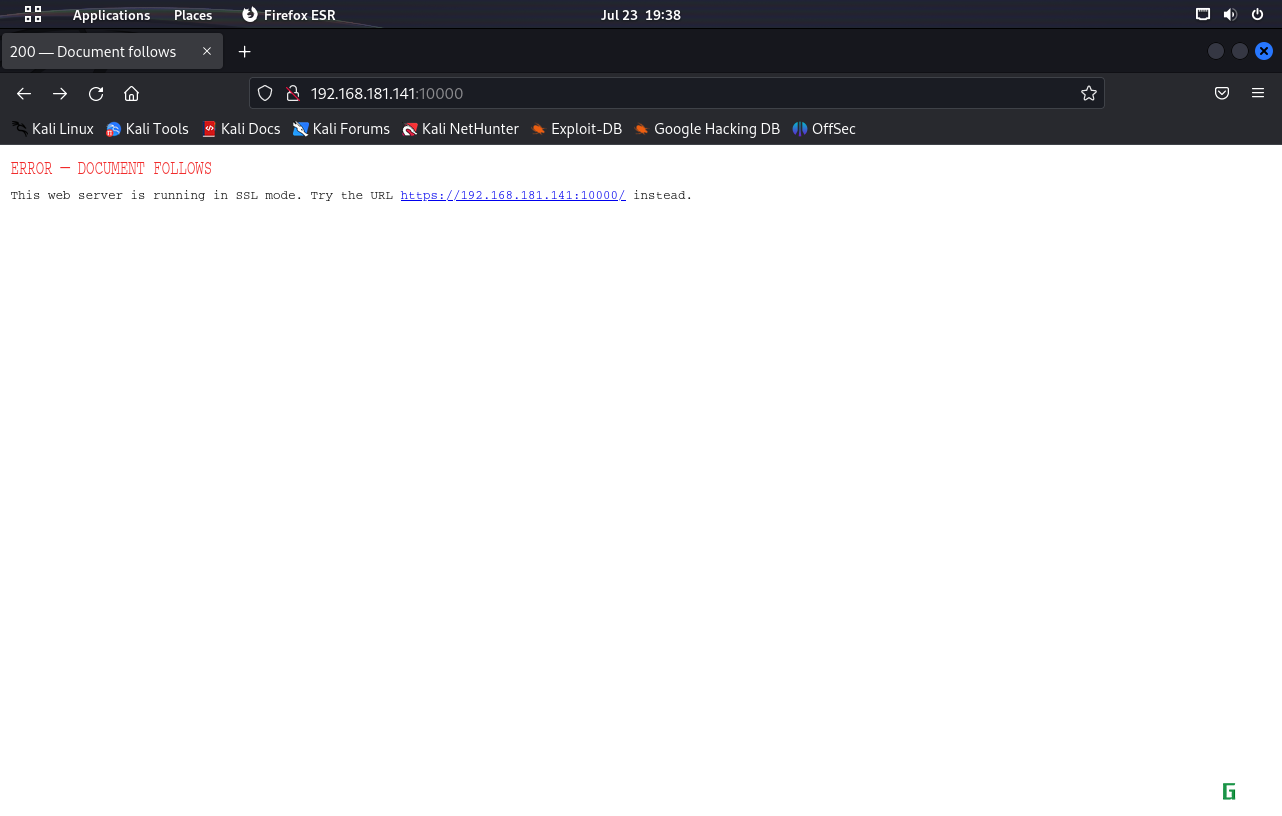Open Firefox ESR app menu in top bar
This screenshot has height=816, width=1282.
(x=289, y=15)
